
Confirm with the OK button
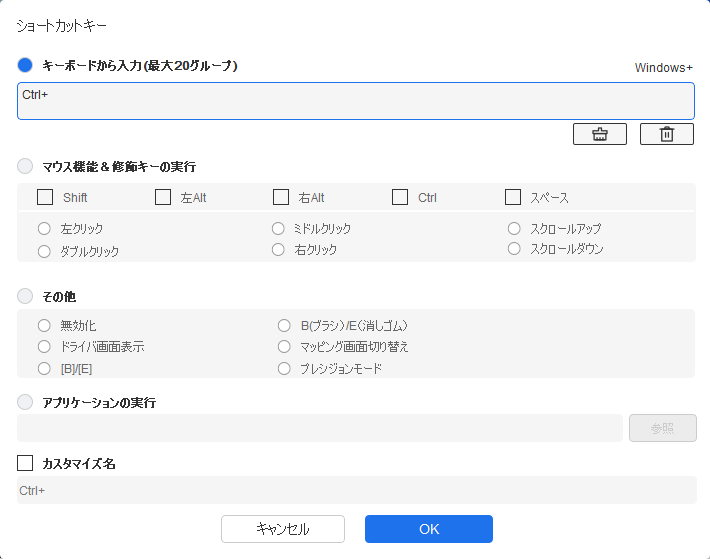pyautogui.click(x=428, y=529)
